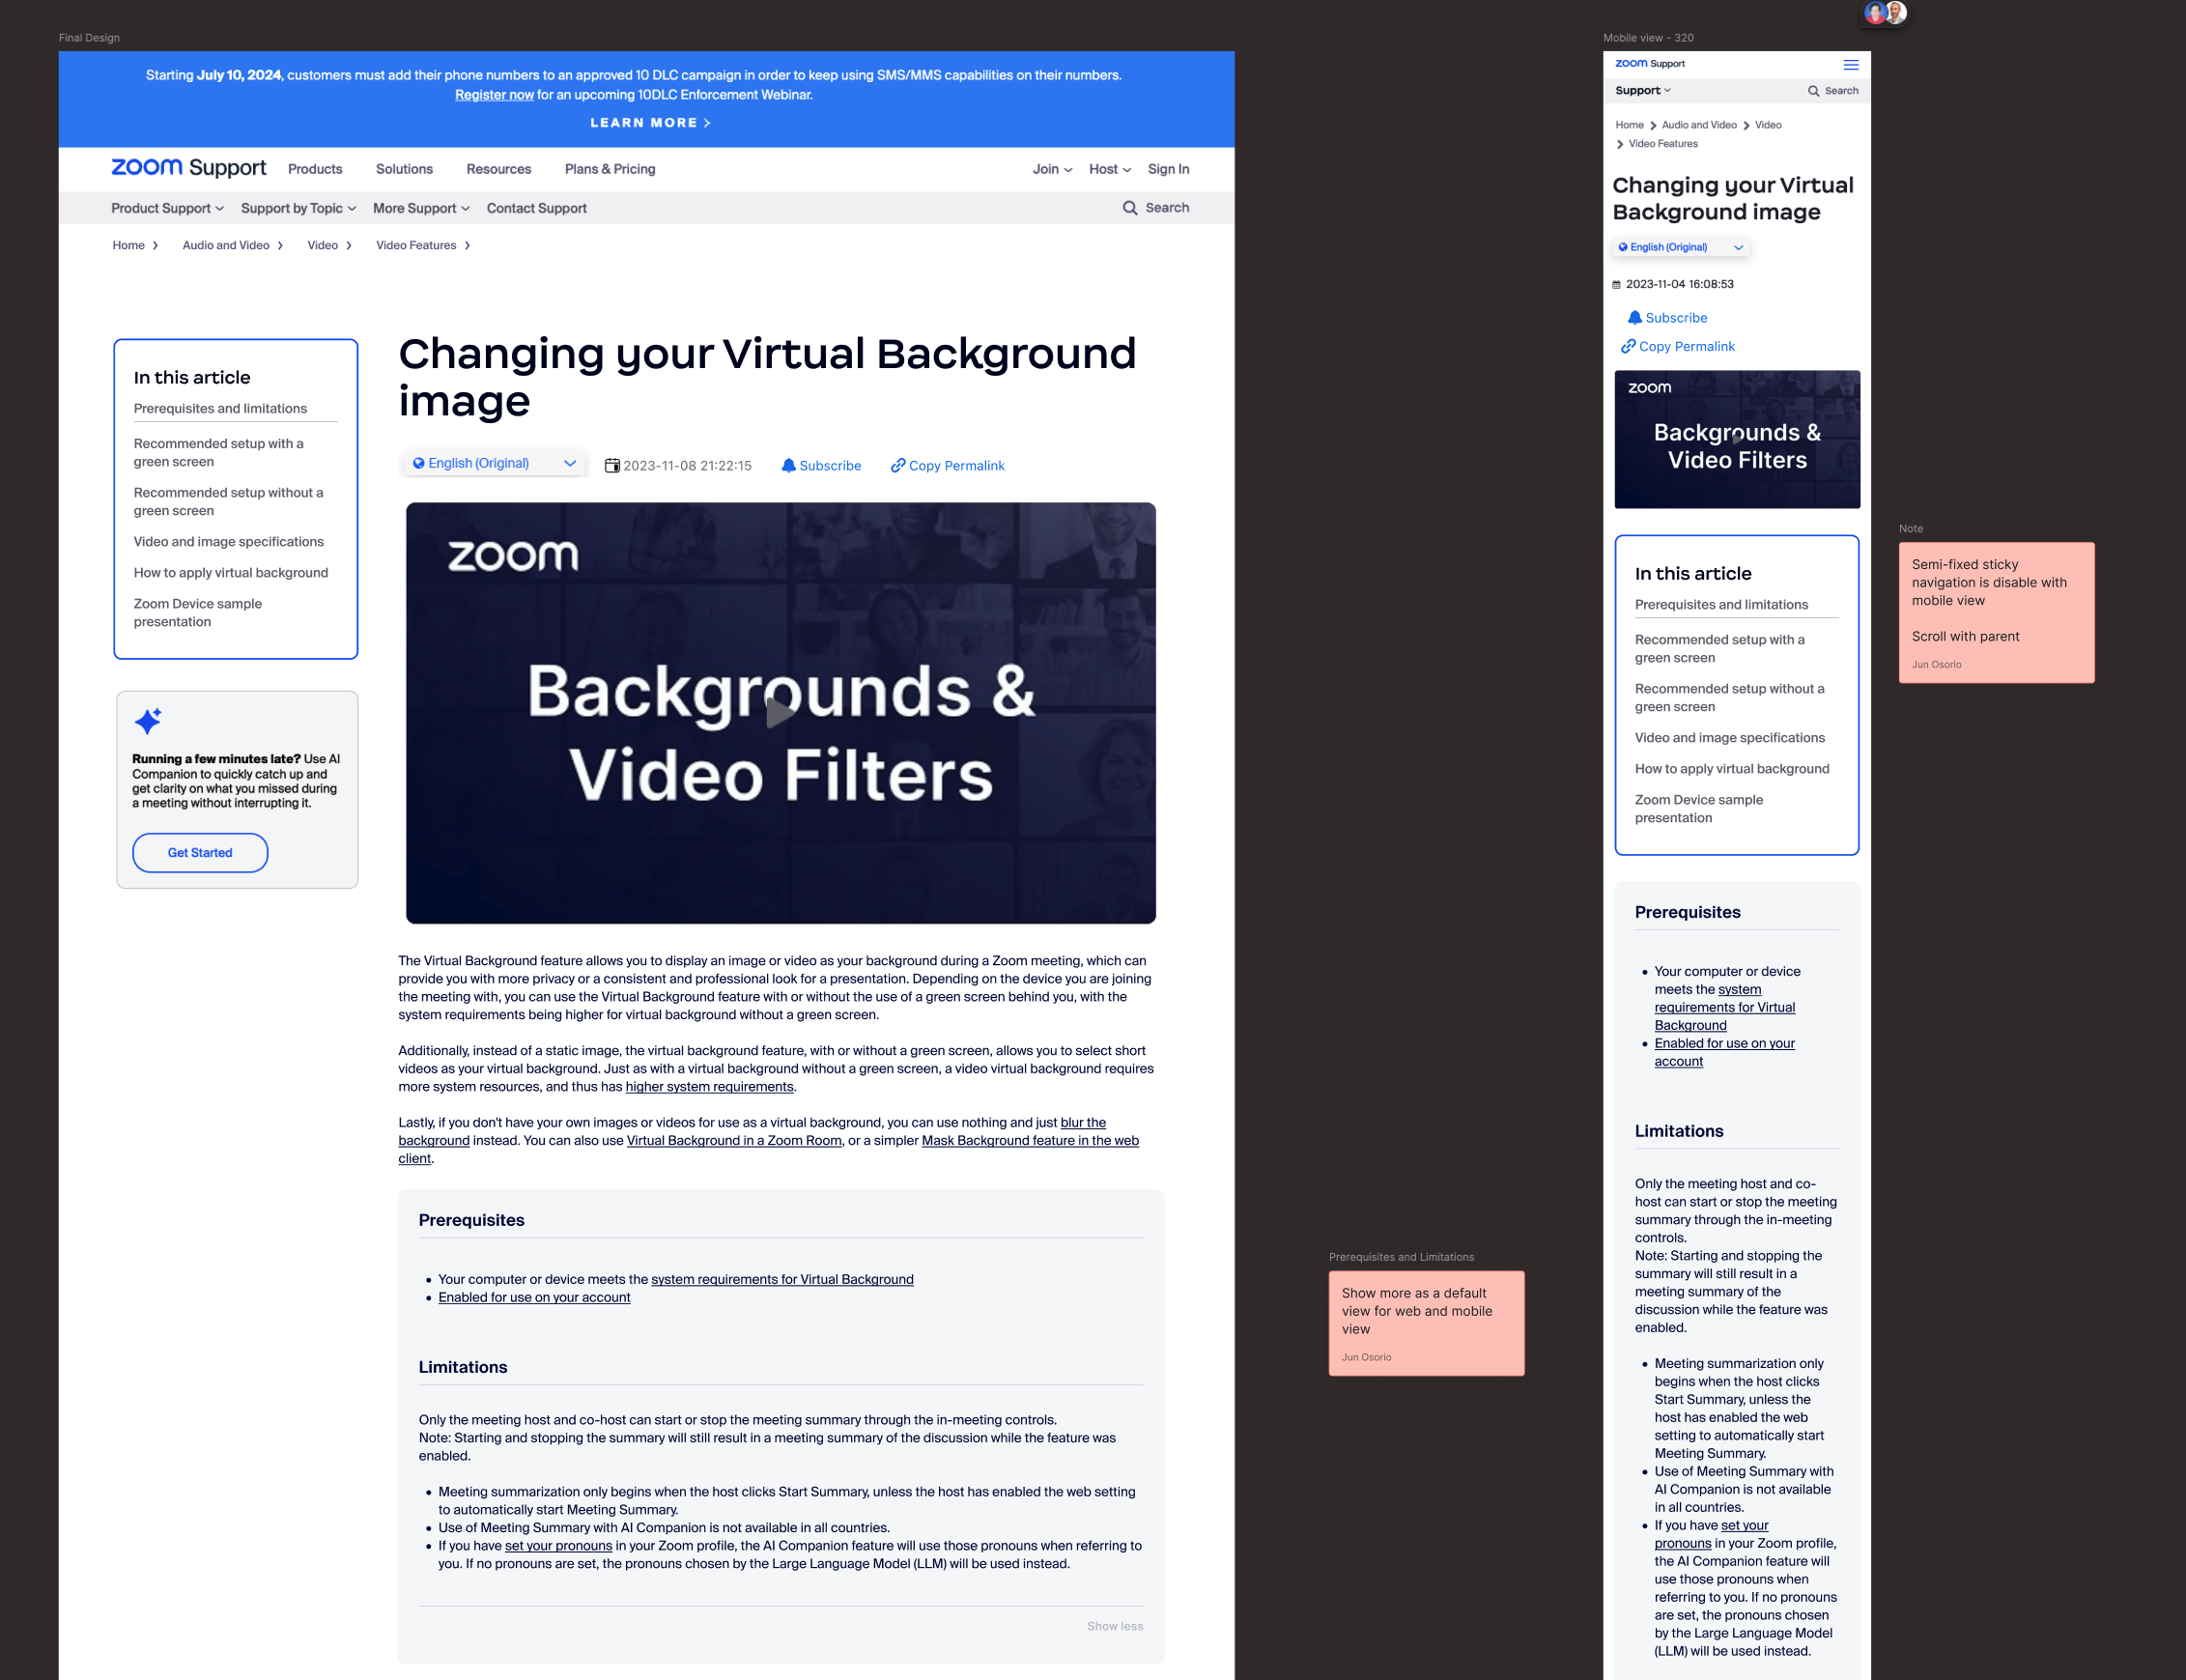Open mobile Support dropdown
The width and height of the screenshot is (2186, 1680).
(1642, 91)
